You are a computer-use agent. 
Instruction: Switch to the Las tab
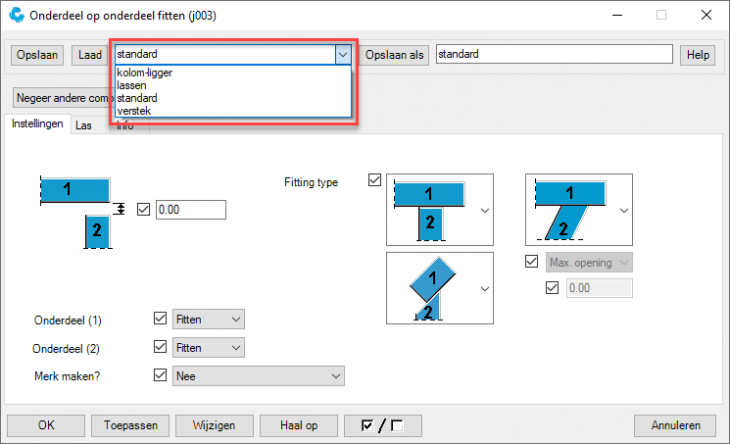[84, 125]
